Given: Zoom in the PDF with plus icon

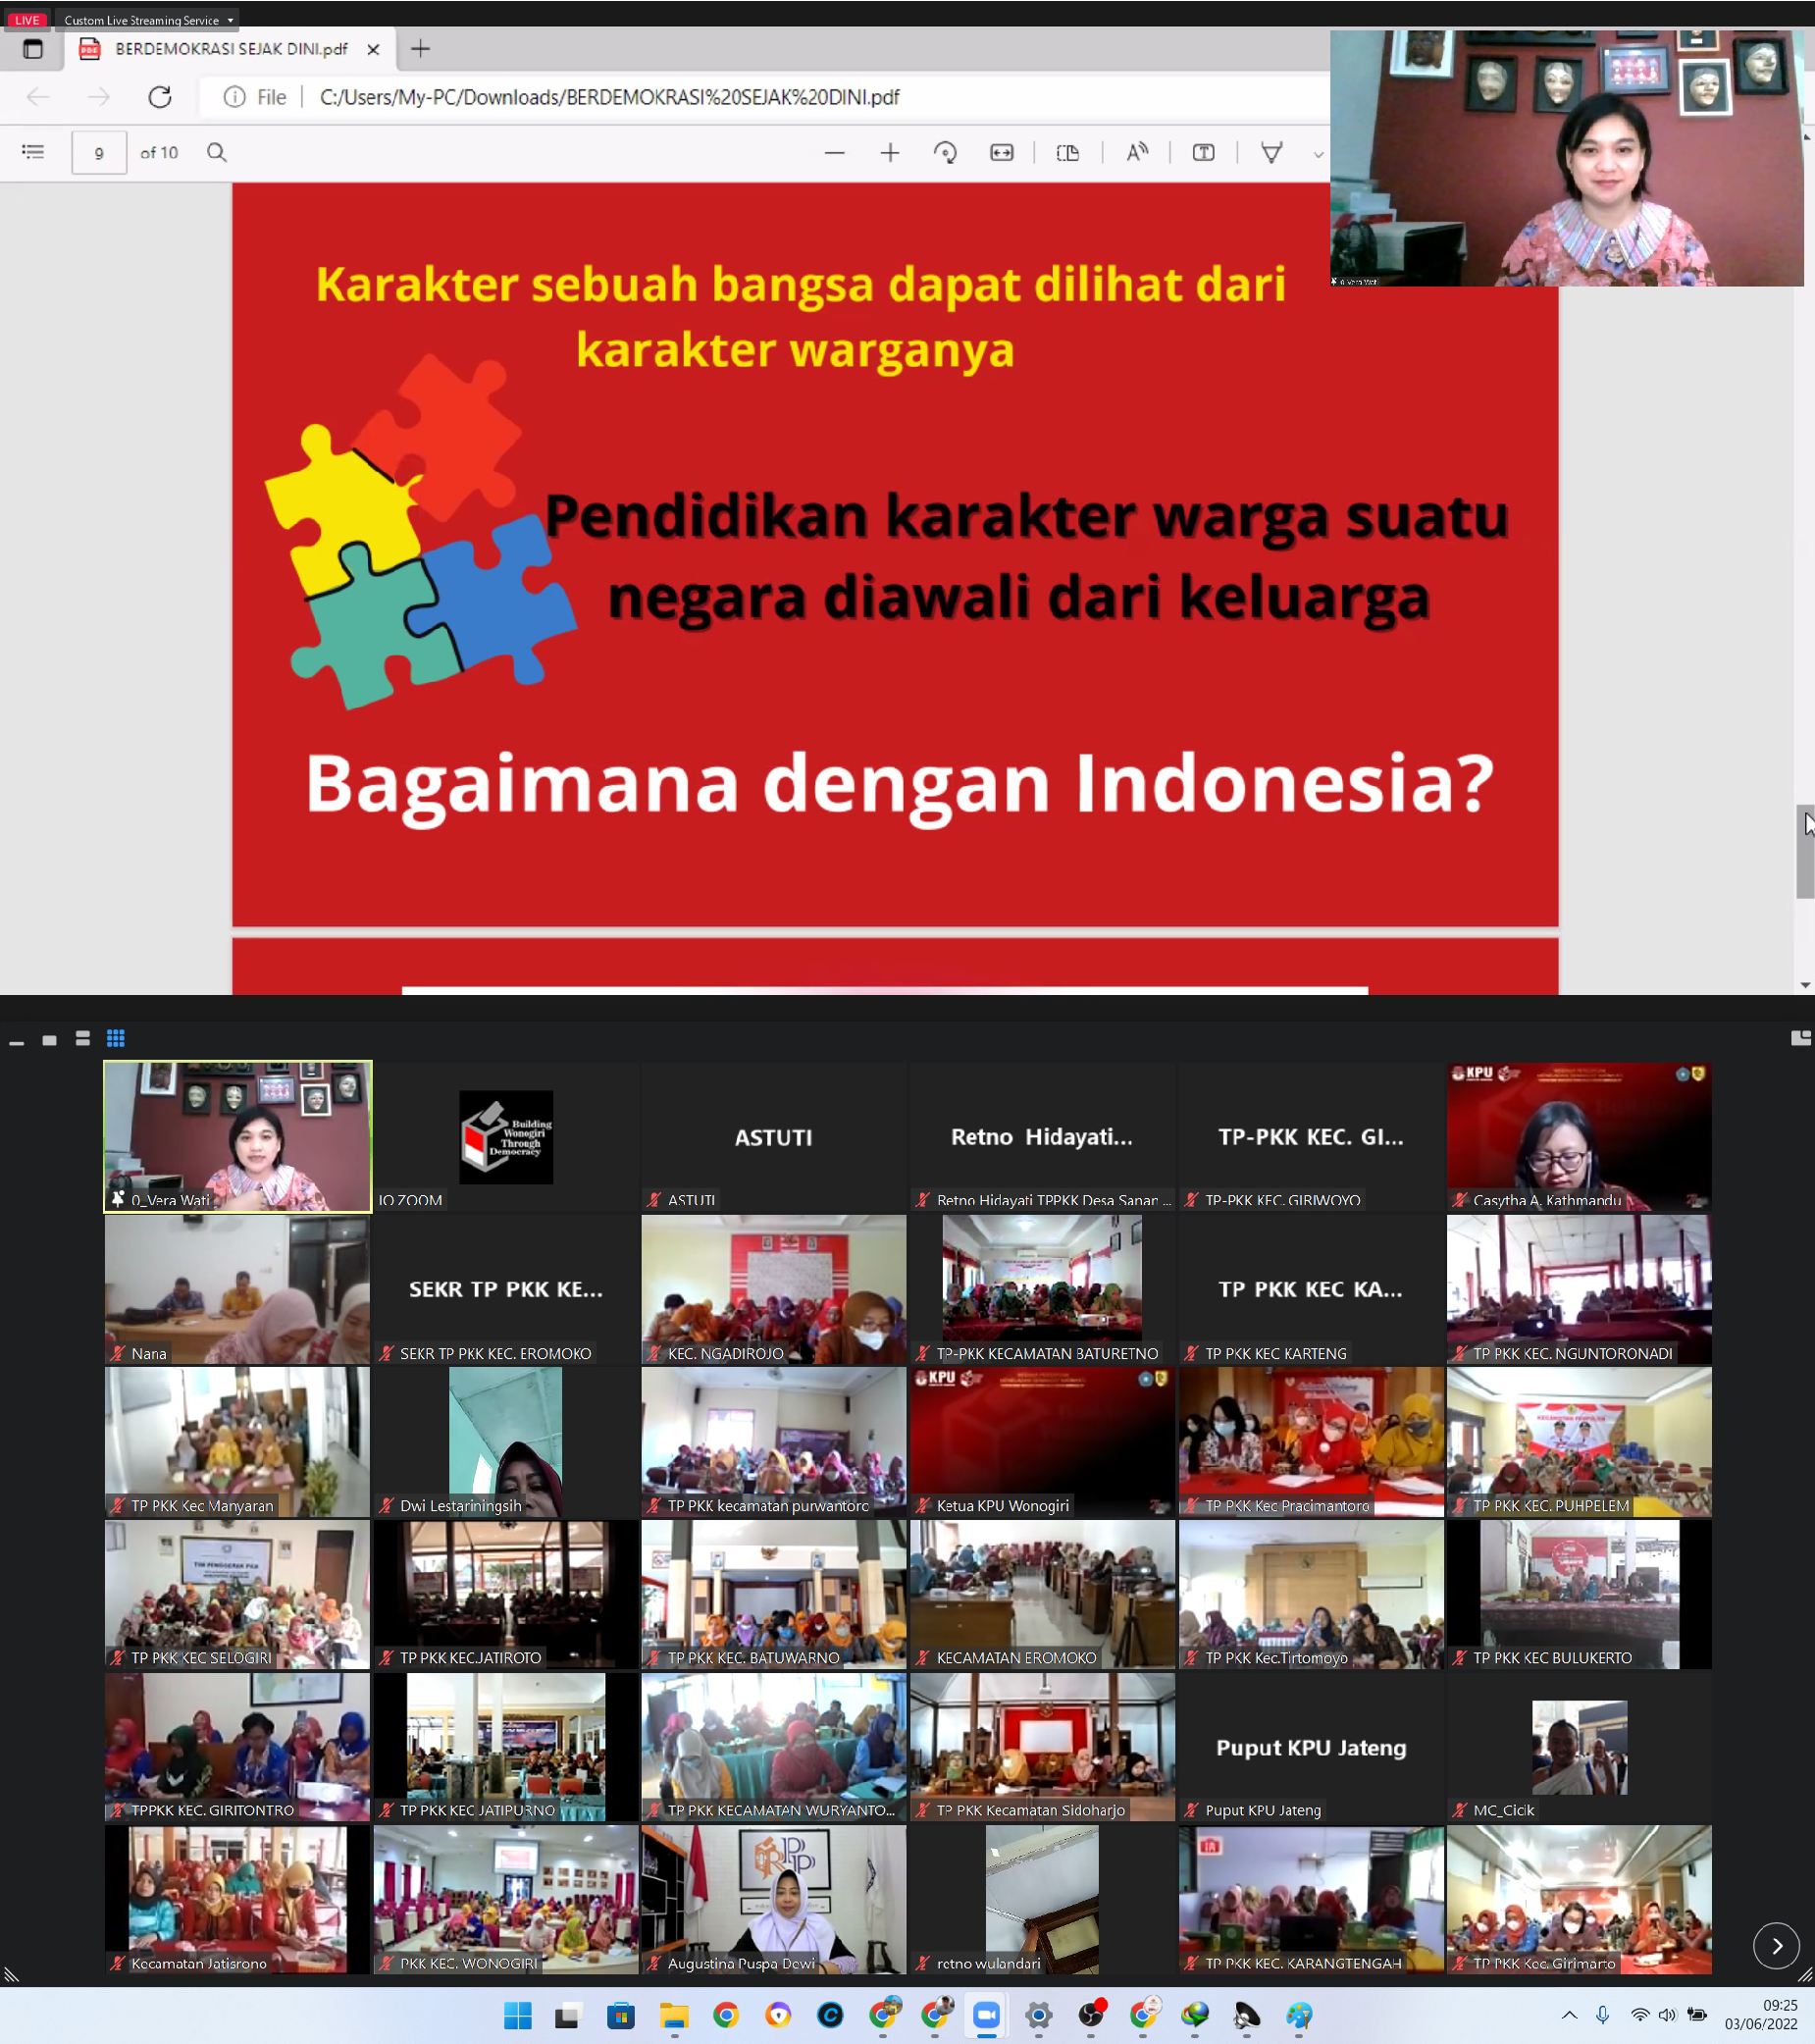Looking at the screenshot, I should click(x=890, y=153).
